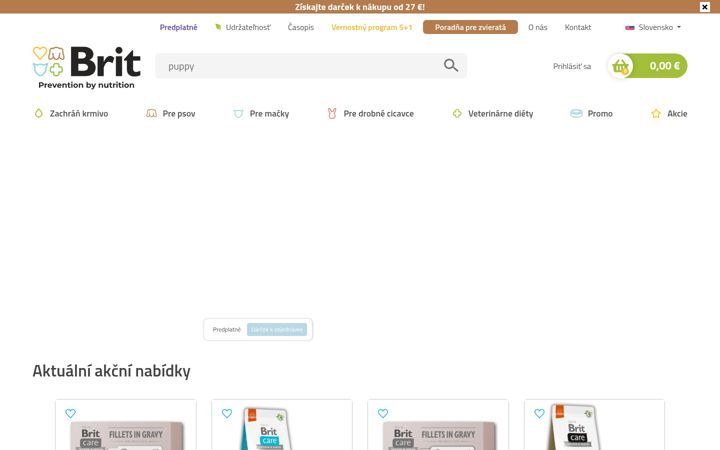
Task: Click the bowl icon beside Promo
Action: (576, 113)
